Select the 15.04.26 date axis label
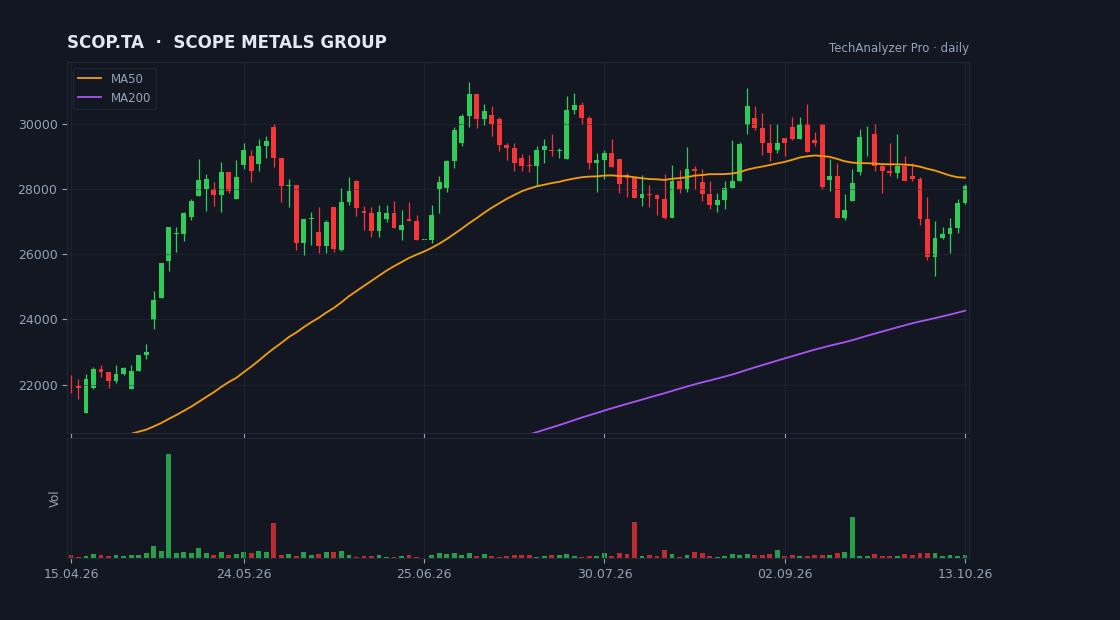 pos(70,574)
